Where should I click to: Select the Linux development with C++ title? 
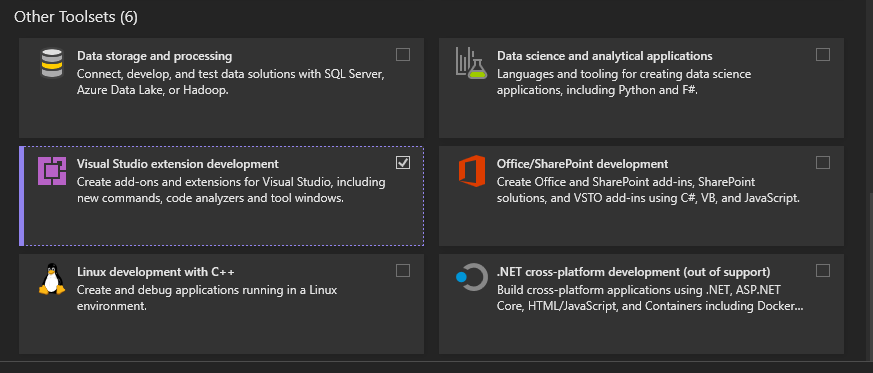[x=156, y=272]
